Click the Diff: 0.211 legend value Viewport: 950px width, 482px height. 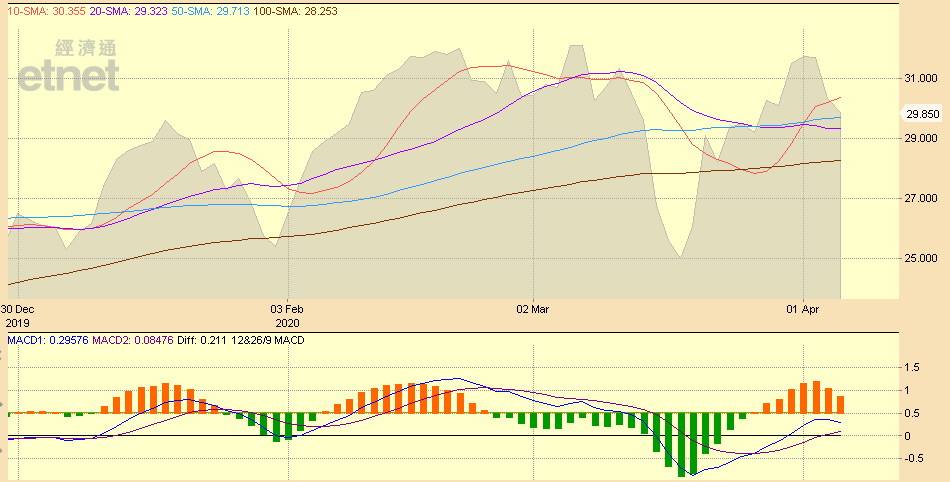[202, 340]
